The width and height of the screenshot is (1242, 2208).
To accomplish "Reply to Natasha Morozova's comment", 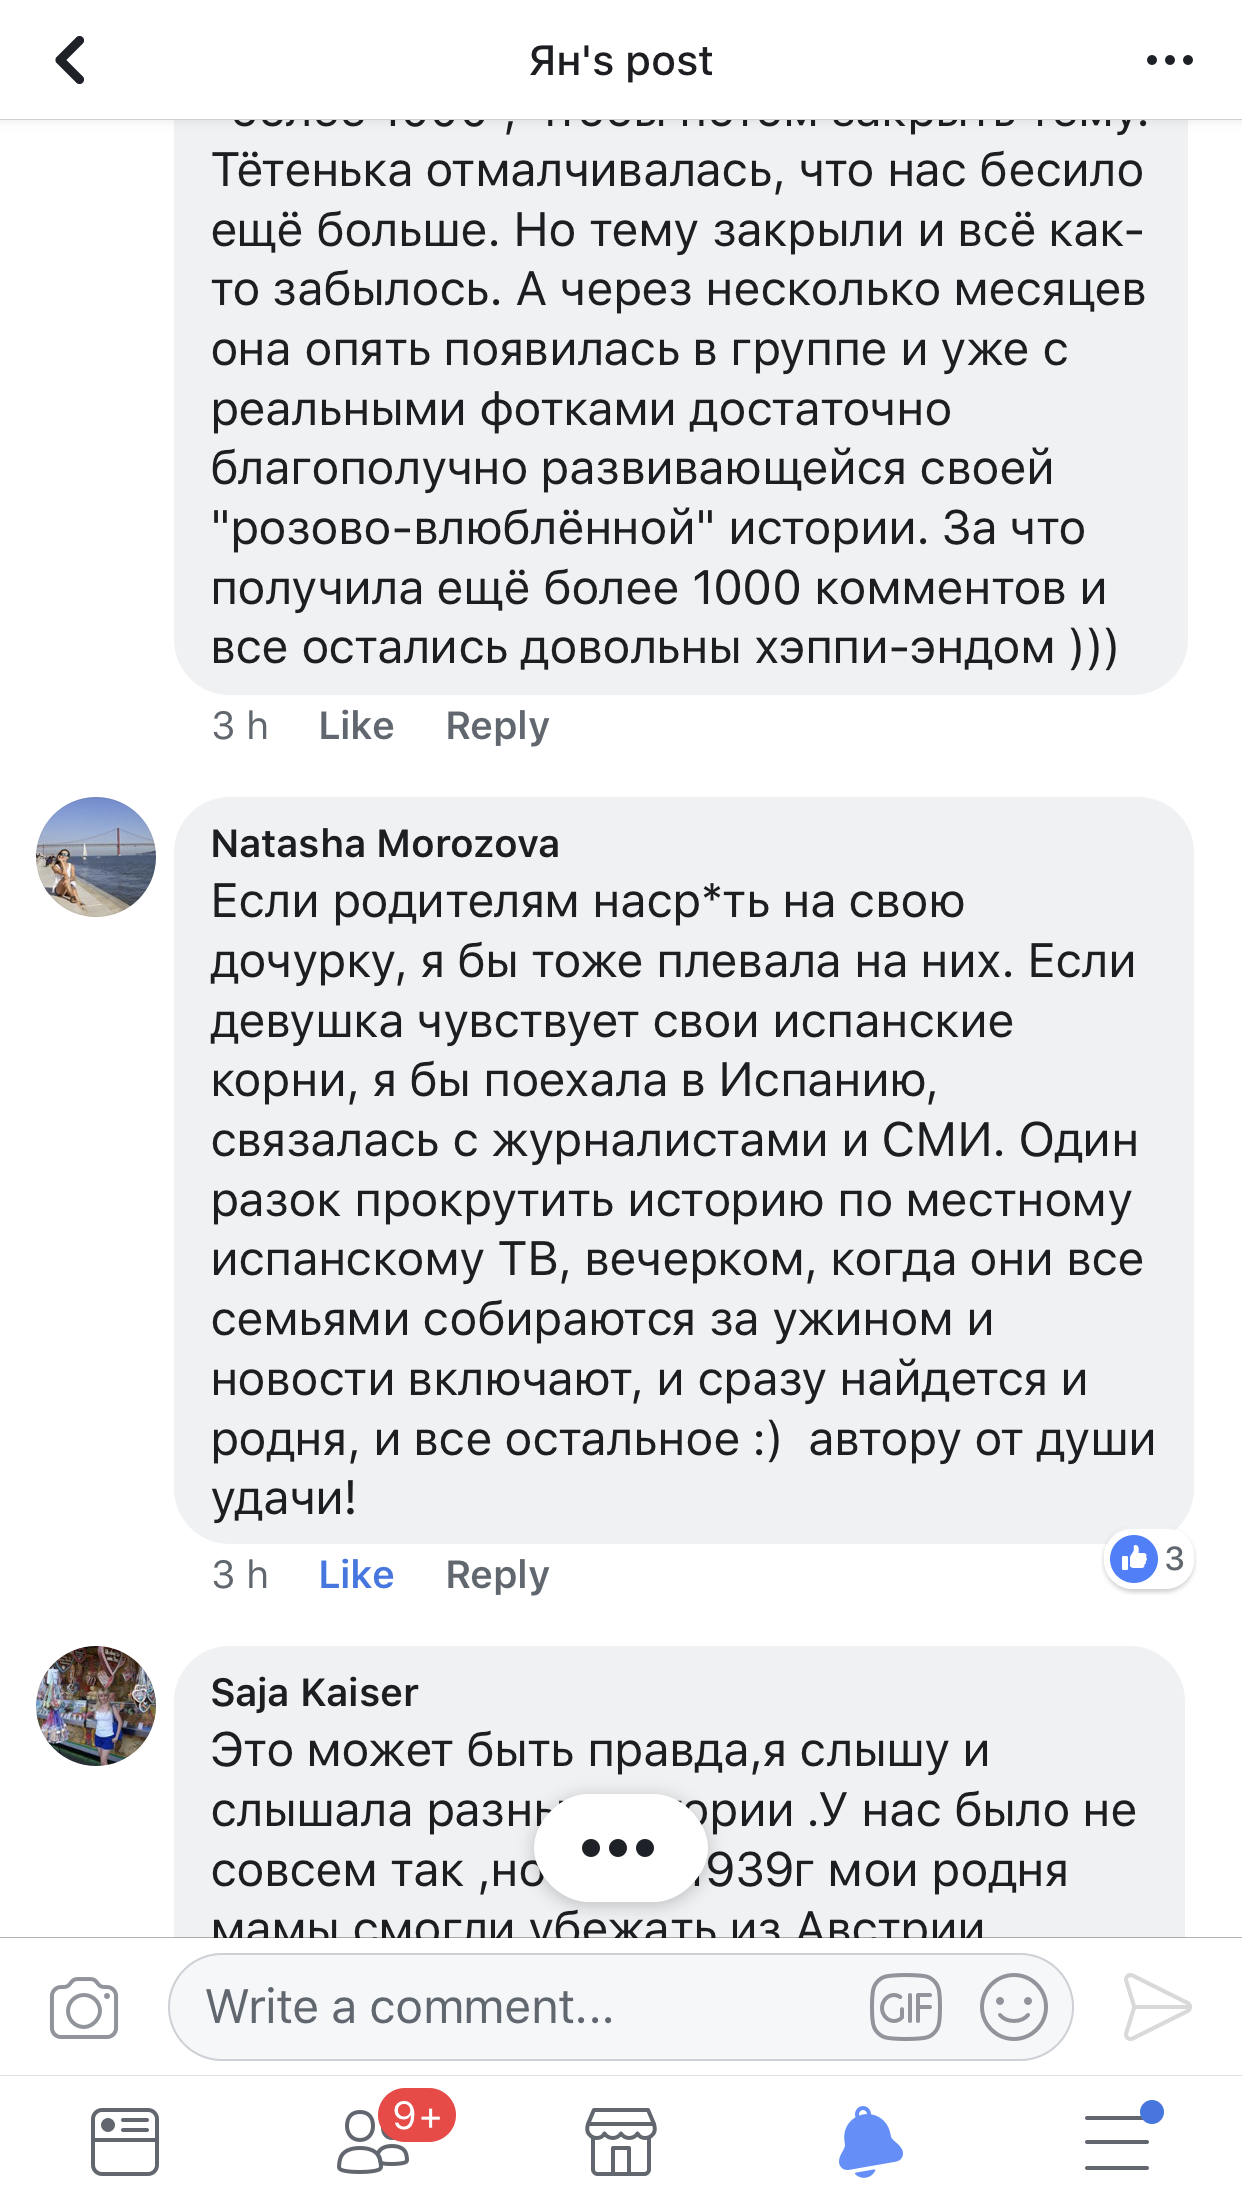I will click(x=497, y=1575).
